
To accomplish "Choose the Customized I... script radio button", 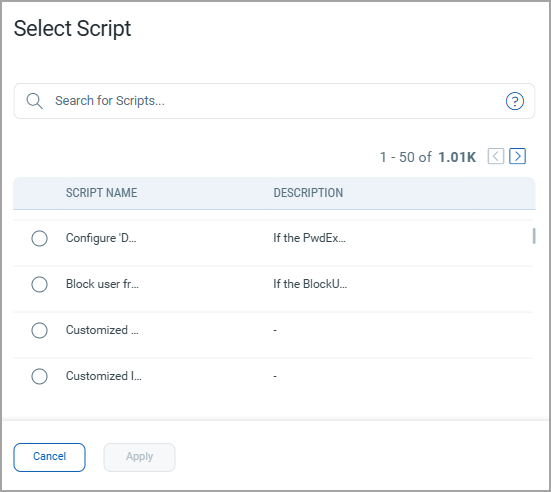I will pyautogui.click(x=39, y=376).
